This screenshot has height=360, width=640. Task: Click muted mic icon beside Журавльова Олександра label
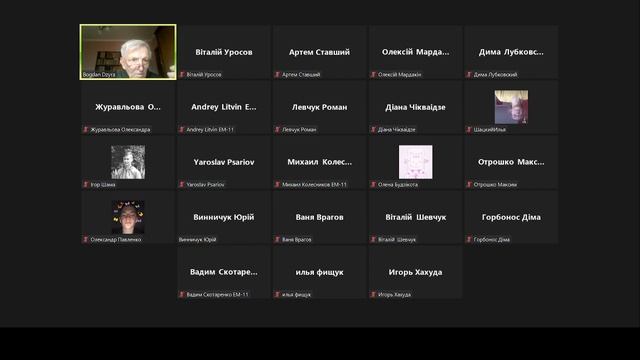point(86,130)
